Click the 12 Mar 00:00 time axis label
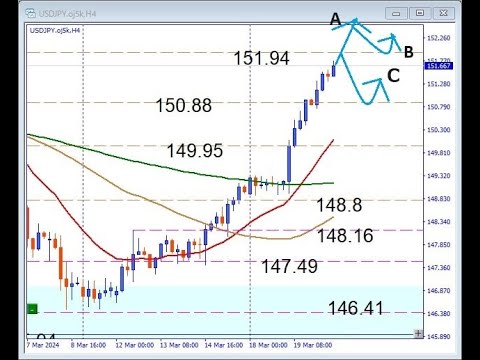Screen dimensions: 480x360 (135, 345)
